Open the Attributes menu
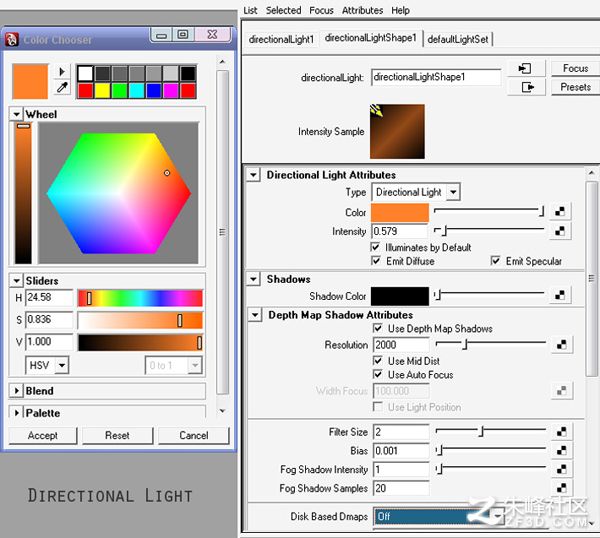This screenshot has height=538, width=600. click(x=362, y=10)
